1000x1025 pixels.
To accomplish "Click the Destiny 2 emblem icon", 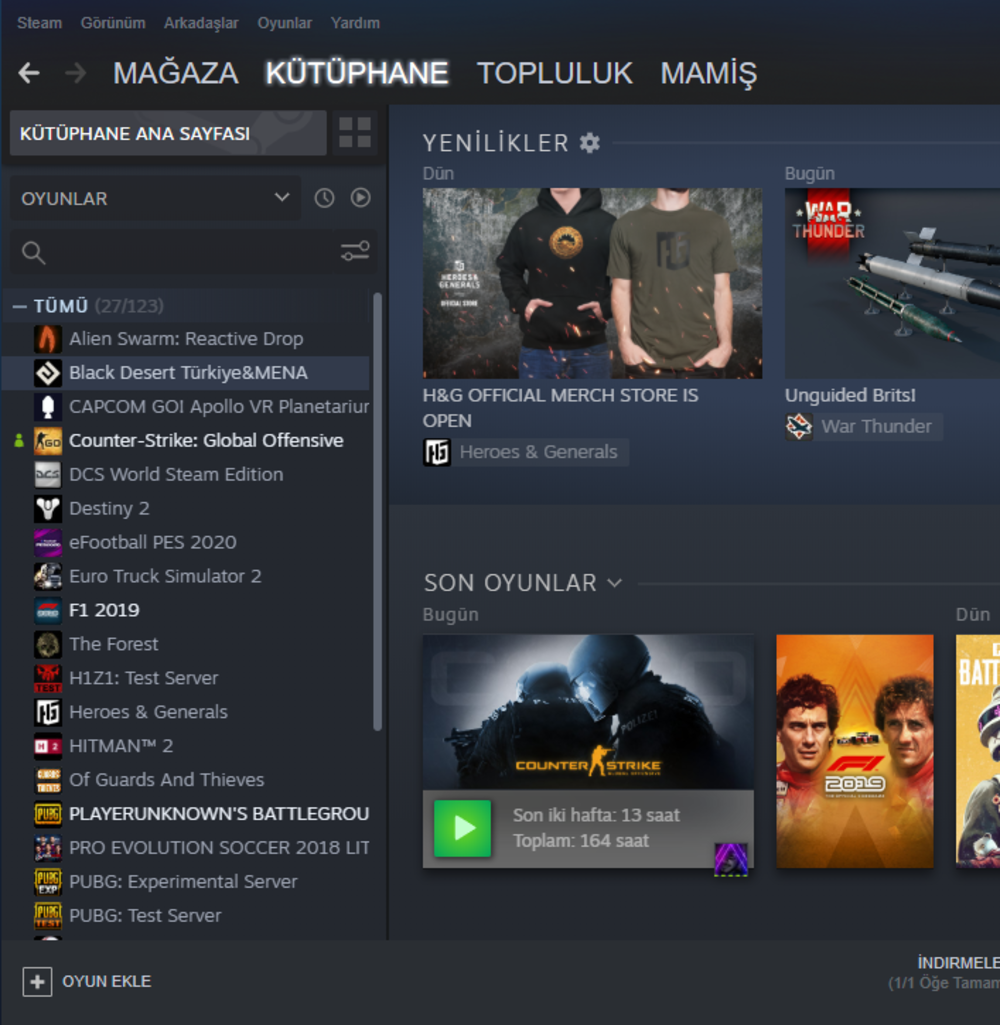I will (48, 509).
